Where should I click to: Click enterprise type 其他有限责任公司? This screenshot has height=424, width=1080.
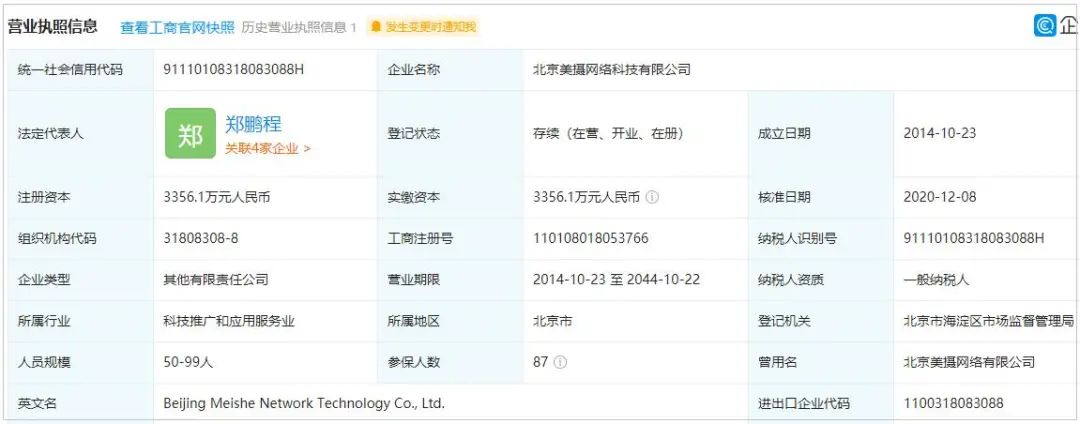click(216, 280)
